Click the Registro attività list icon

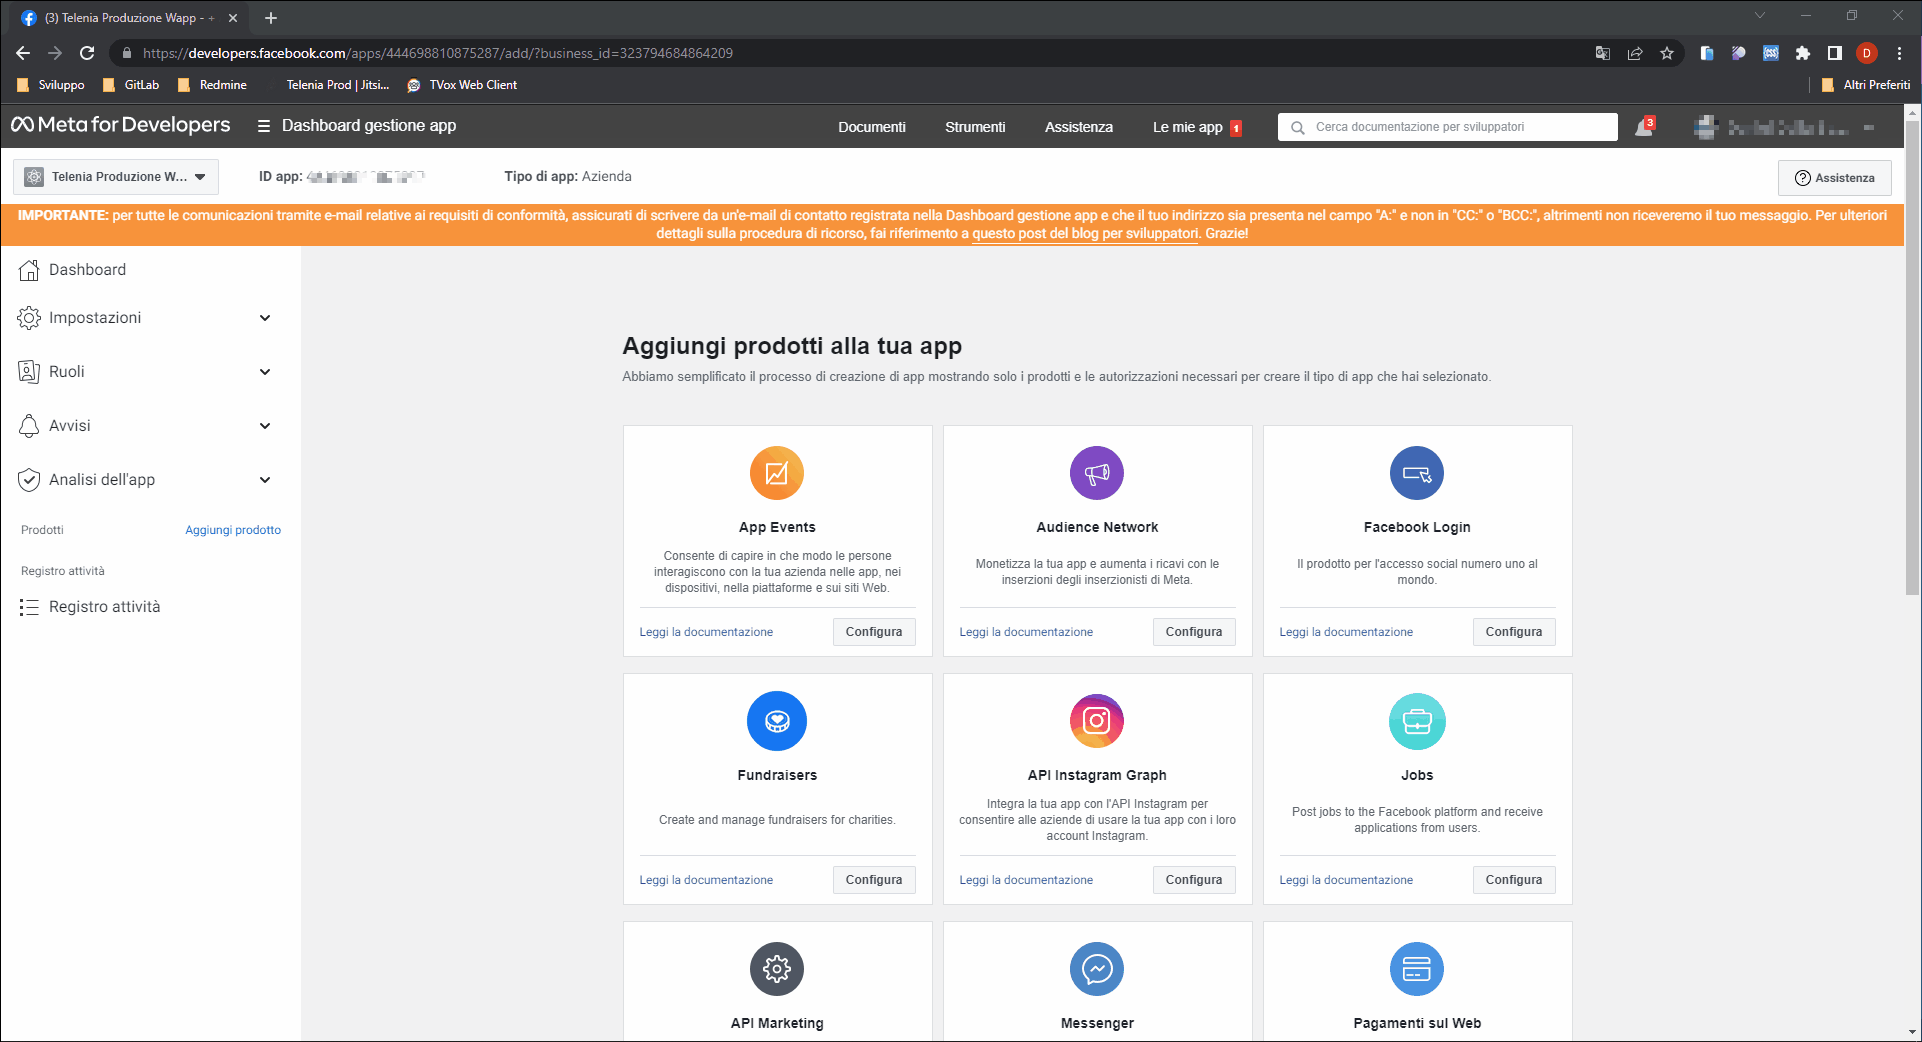pos(29,607)
